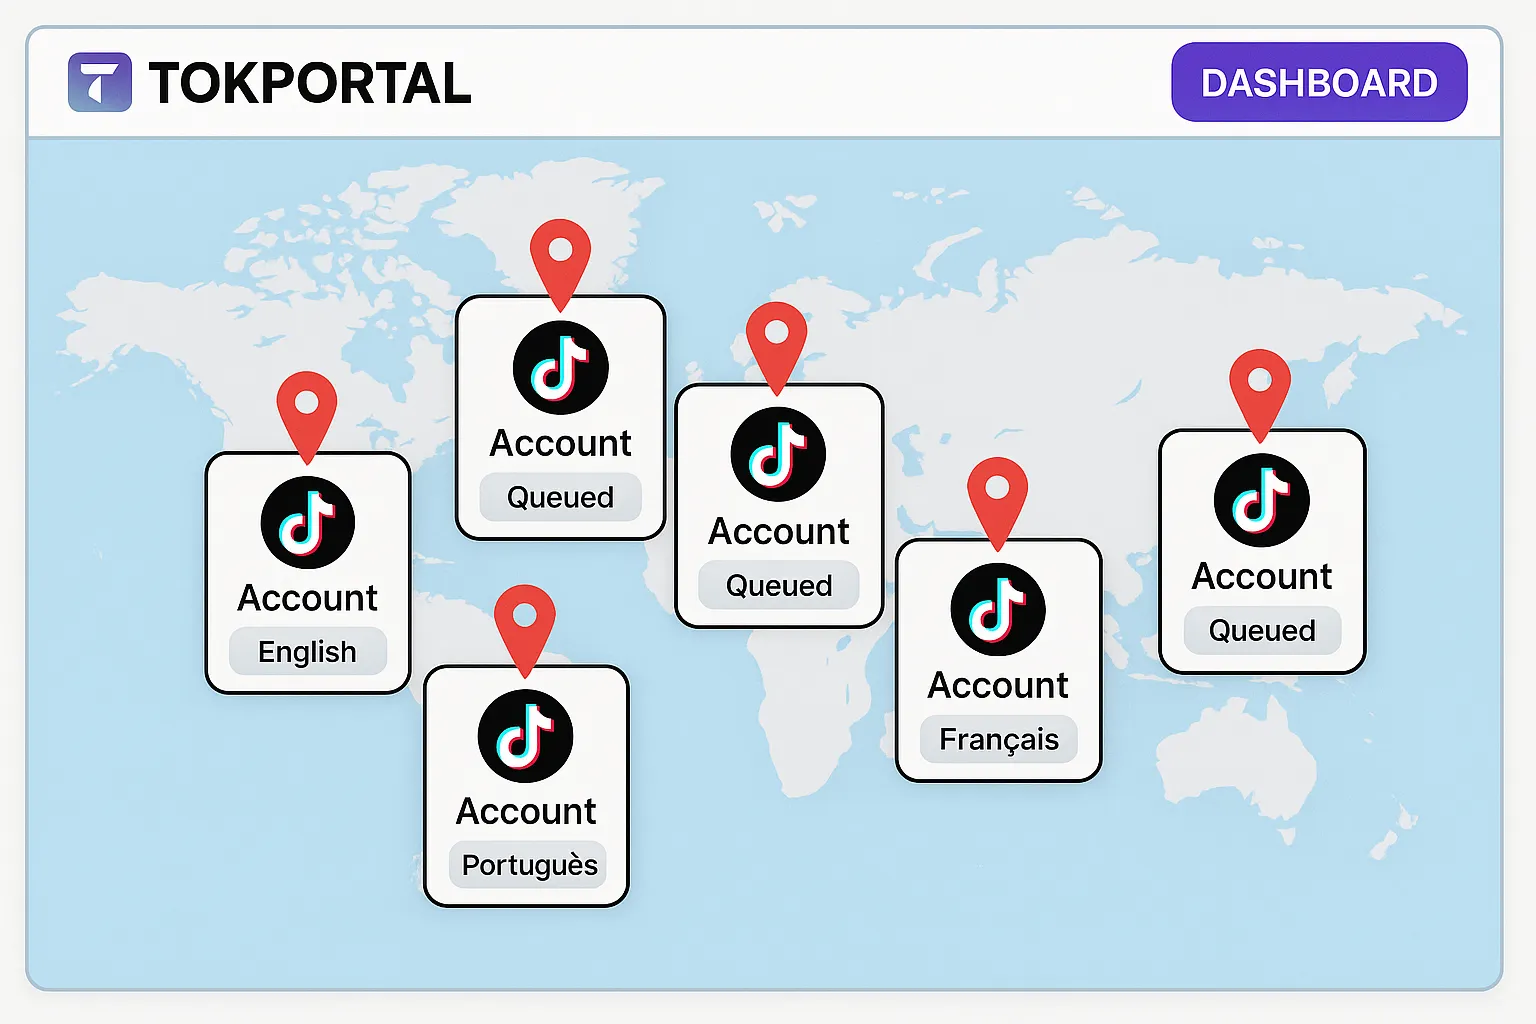Image resolution: width=1536 pixels, height=1024 pixels.
Task: Select the pin on the Japan Queued account
Action: (1260, 395)
